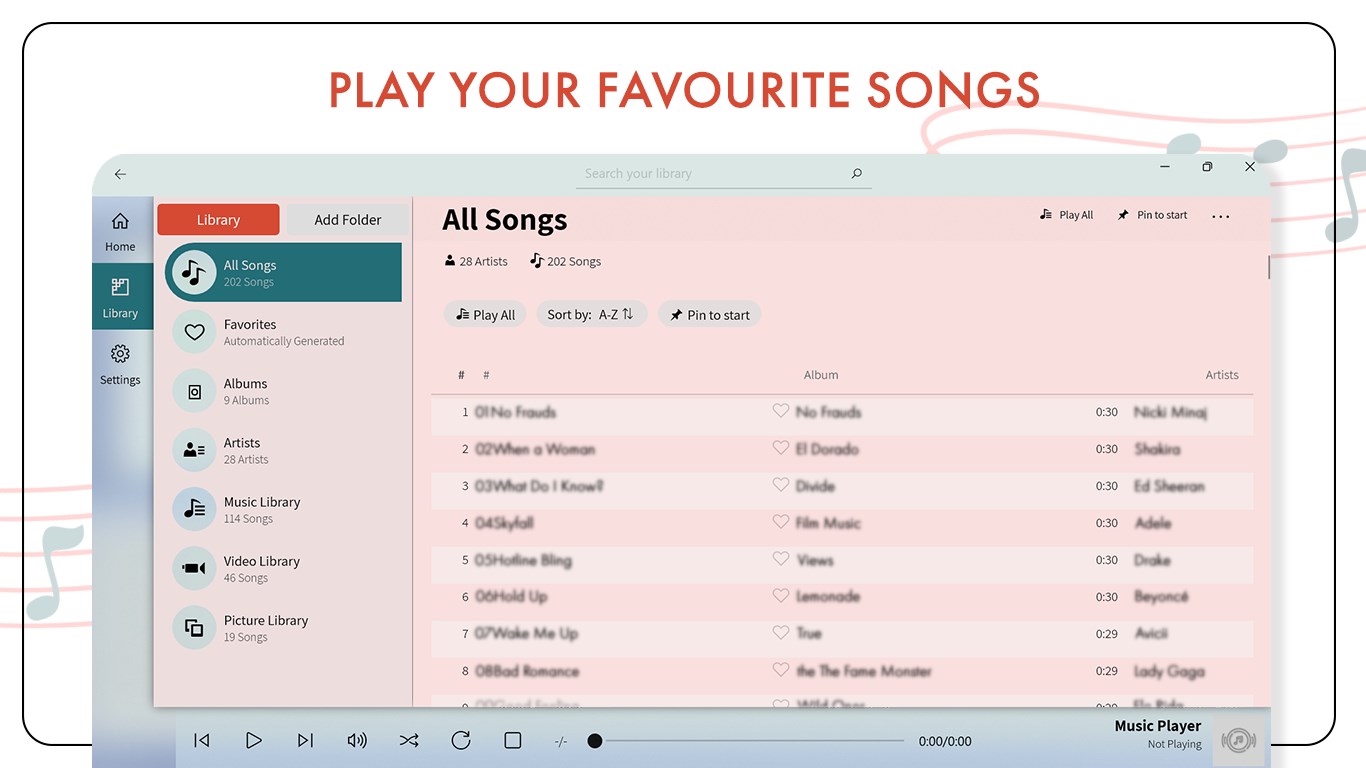Open the Albums library section

(x=283, y=391)
